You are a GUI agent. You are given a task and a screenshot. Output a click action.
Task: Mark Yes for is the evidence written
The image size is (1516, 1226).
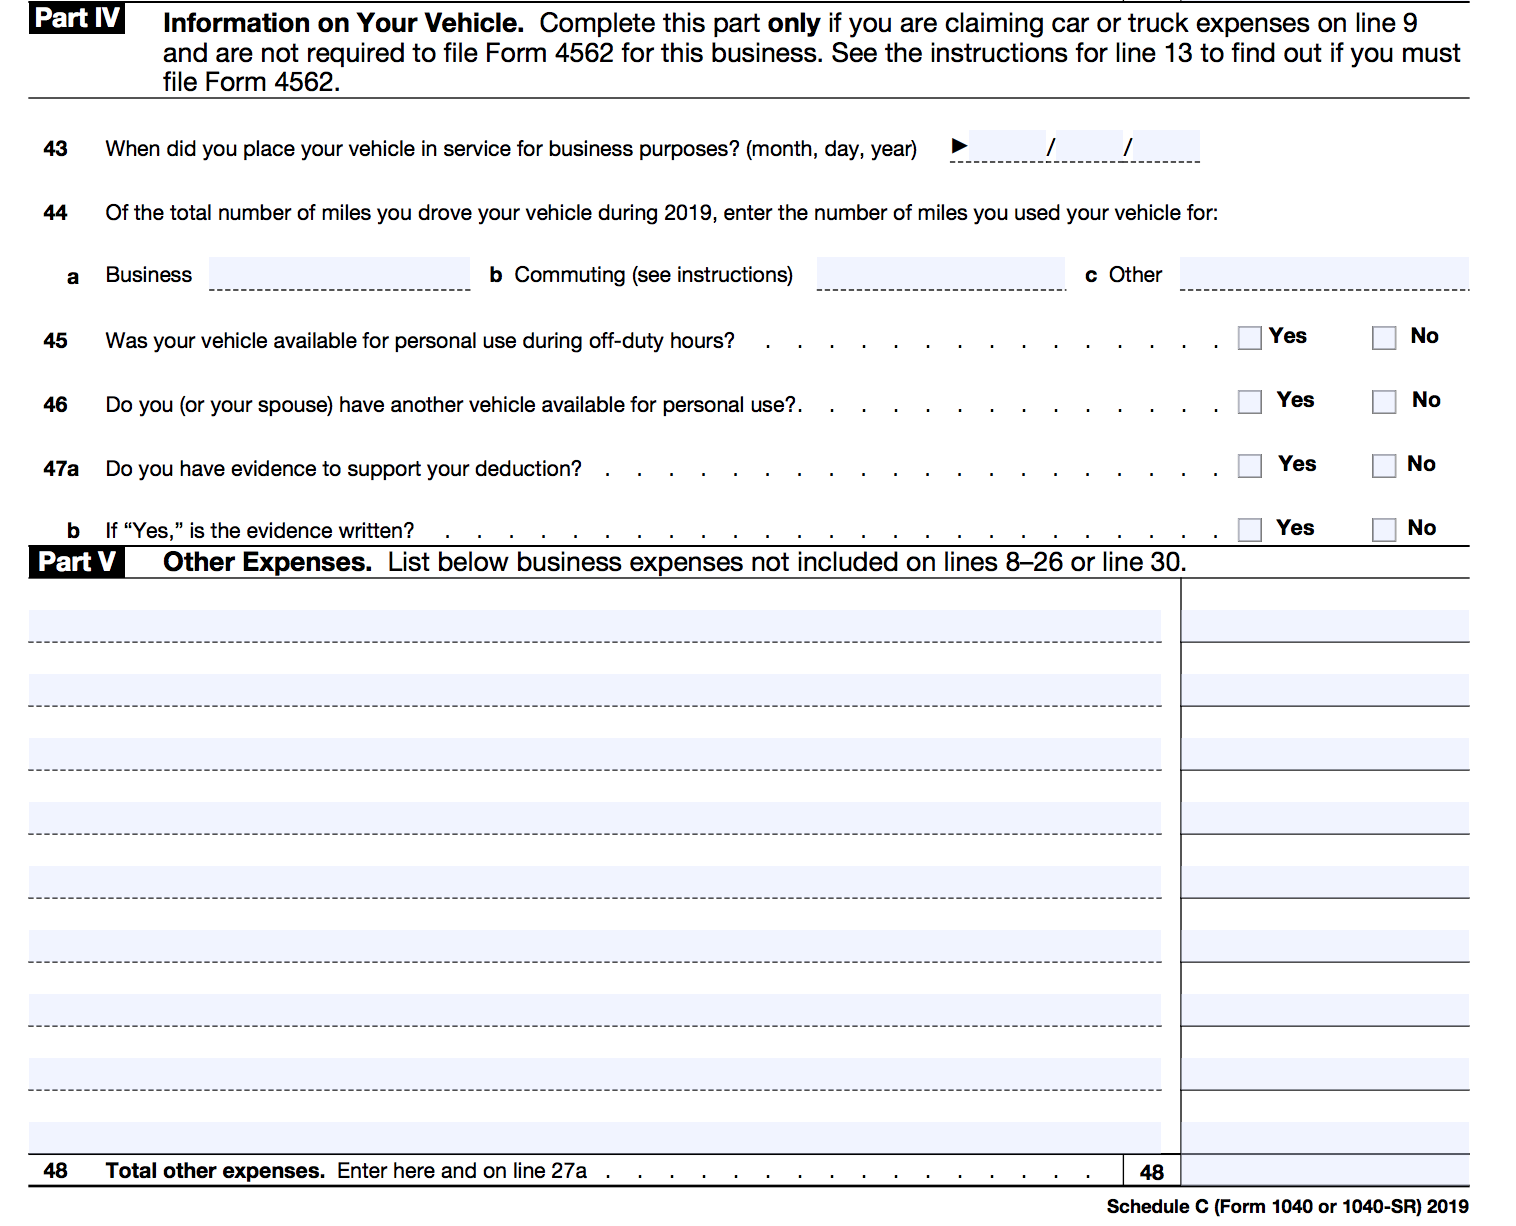point(1249,530)
